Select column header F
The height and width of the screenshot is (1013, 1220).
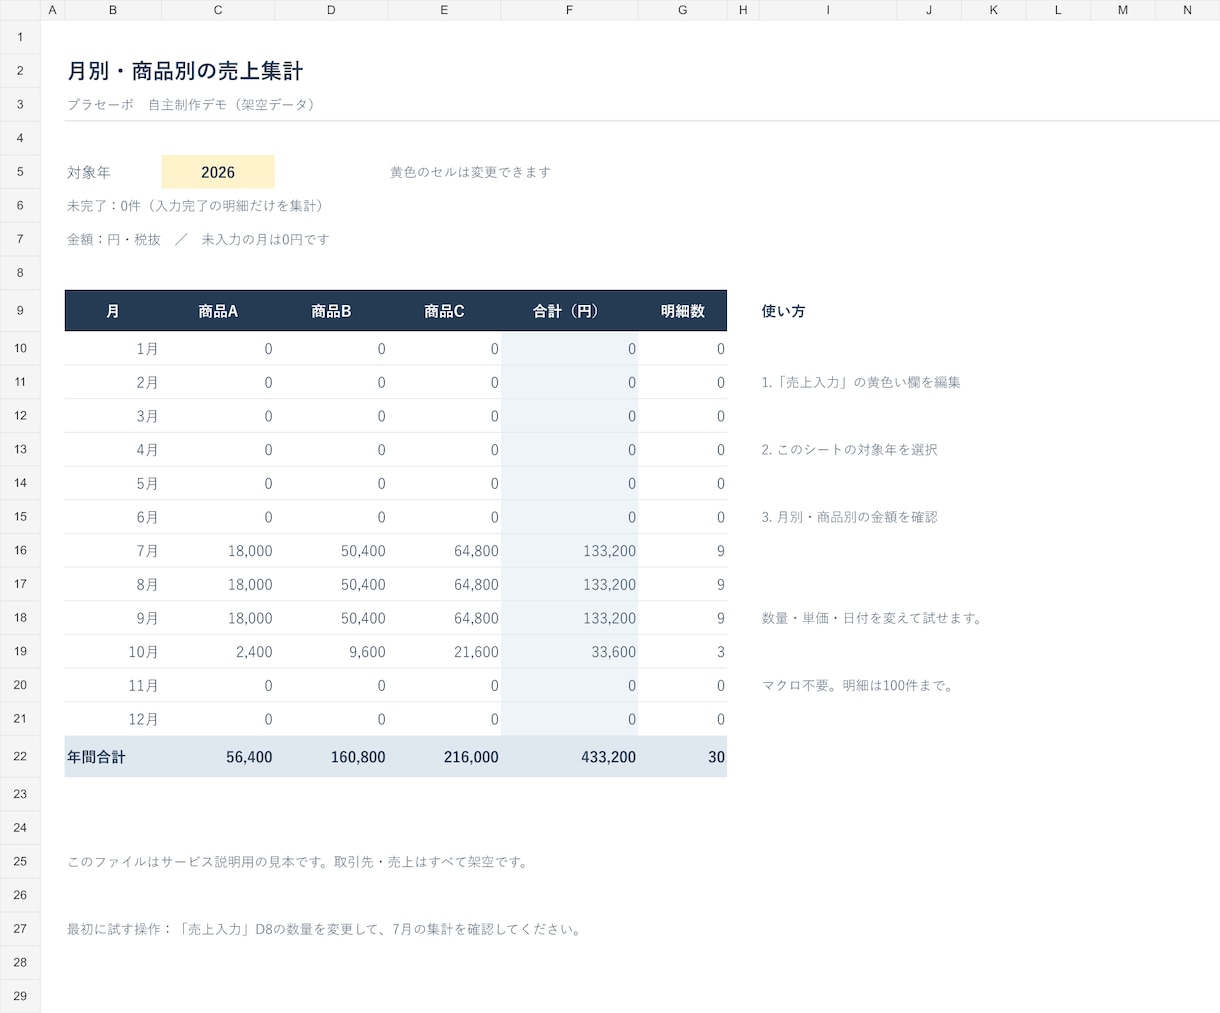point(569,10)
